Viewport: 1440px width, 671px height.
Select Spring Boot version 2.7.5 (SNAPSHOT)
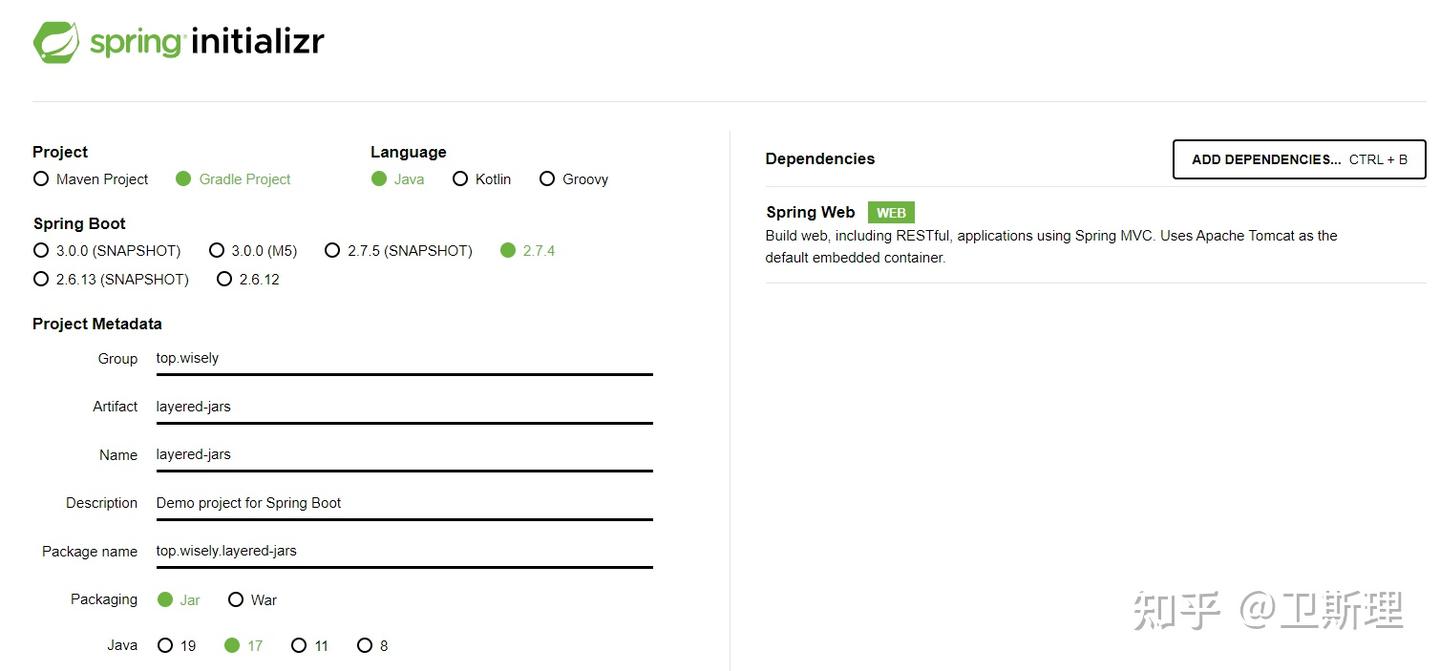332,250
